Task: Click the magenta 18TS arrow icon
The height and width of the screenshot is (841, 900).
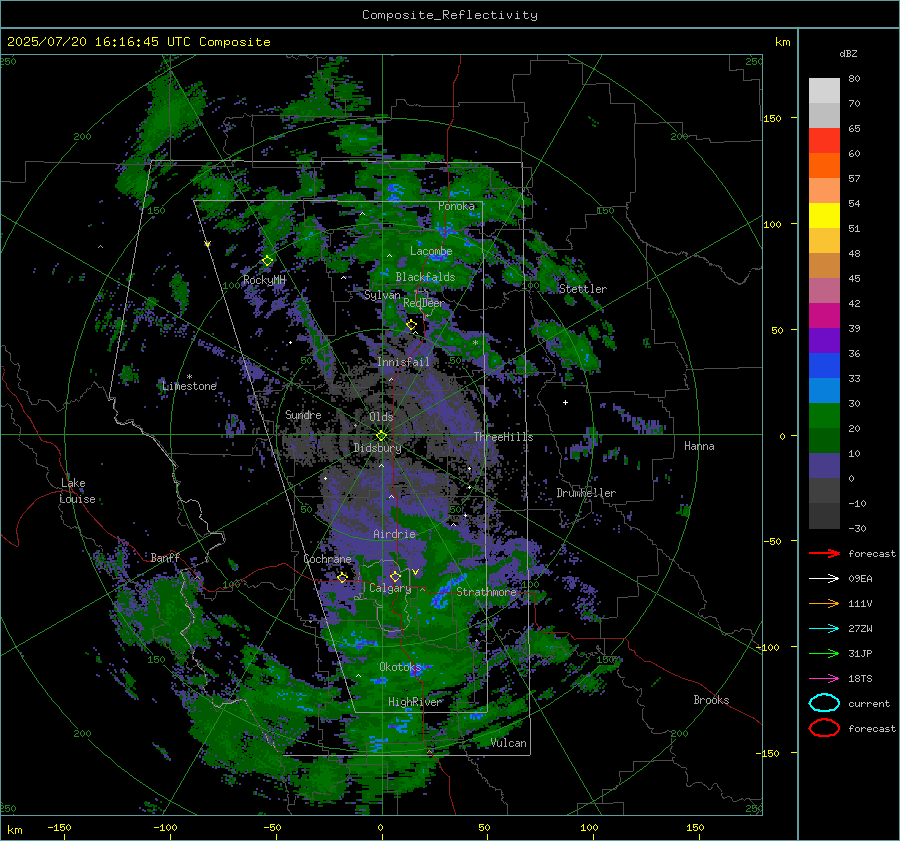Action: click(x=824, y=678)
